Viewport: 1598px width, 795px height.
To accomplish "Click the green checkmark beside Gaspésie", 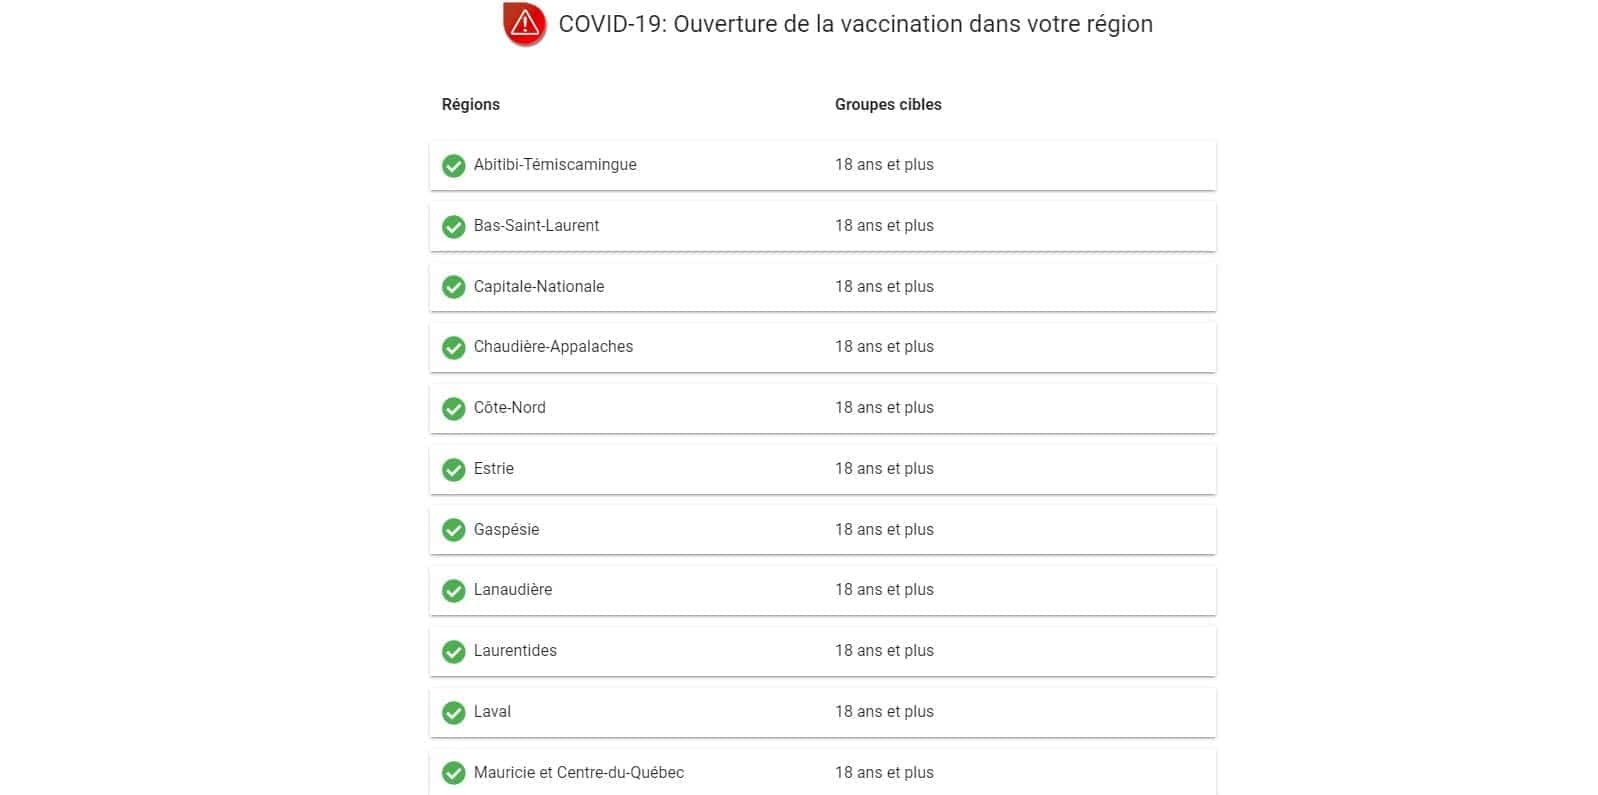I will [454, 530].
